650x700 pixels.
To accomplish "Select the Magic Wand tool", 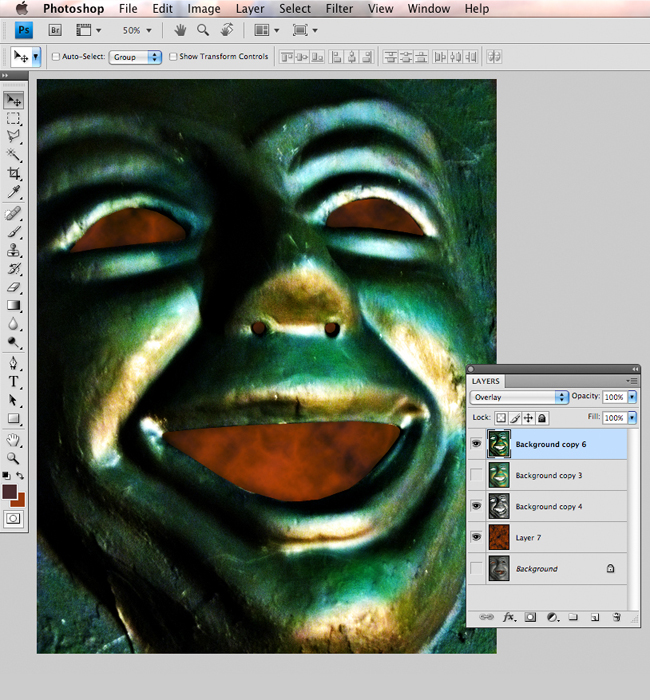I will [x=13, y=155].
